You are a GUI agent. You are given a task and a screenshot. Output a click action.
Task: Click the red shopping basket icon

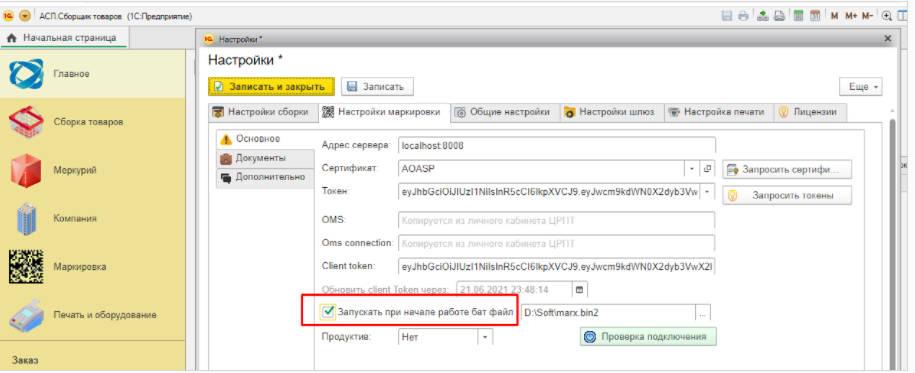[26, 121]
